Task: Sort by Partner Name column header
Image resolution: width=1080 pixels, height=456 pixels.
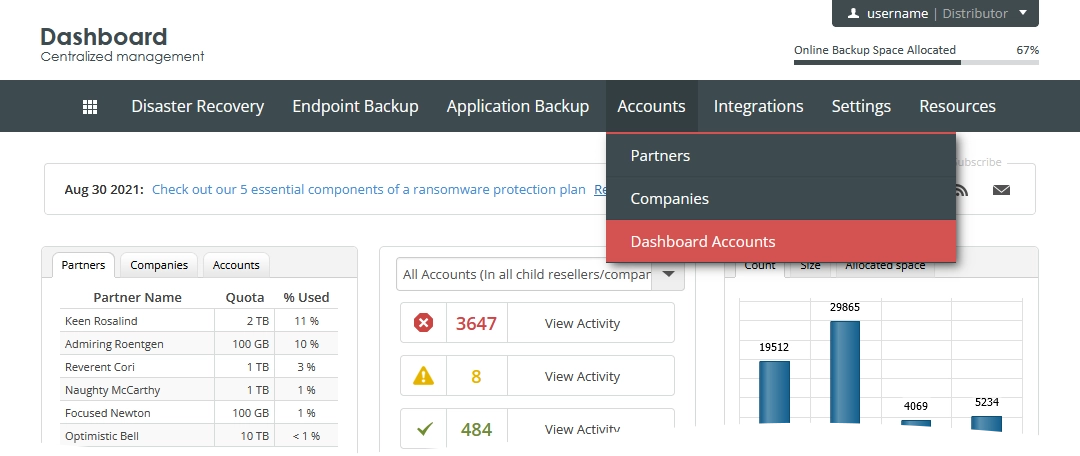Action: click(x=137, y=298)
